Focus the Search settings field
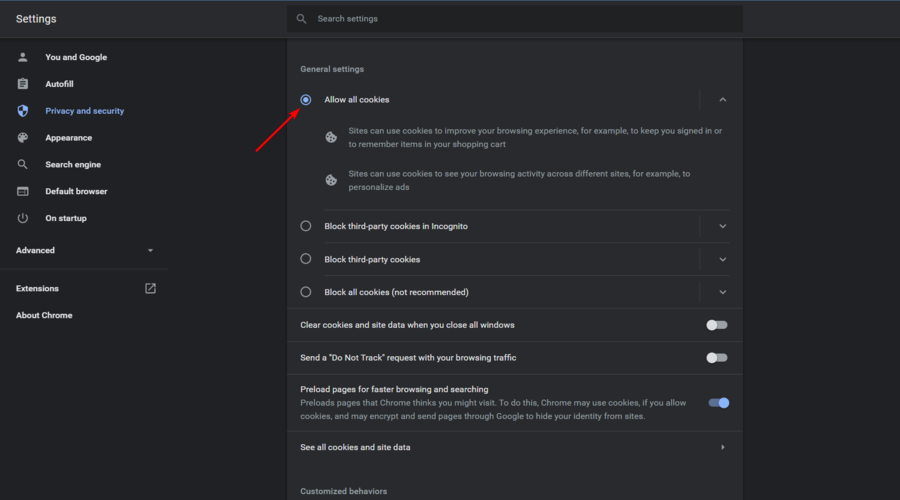Screen dimensions: 900x500 point(514,18)
